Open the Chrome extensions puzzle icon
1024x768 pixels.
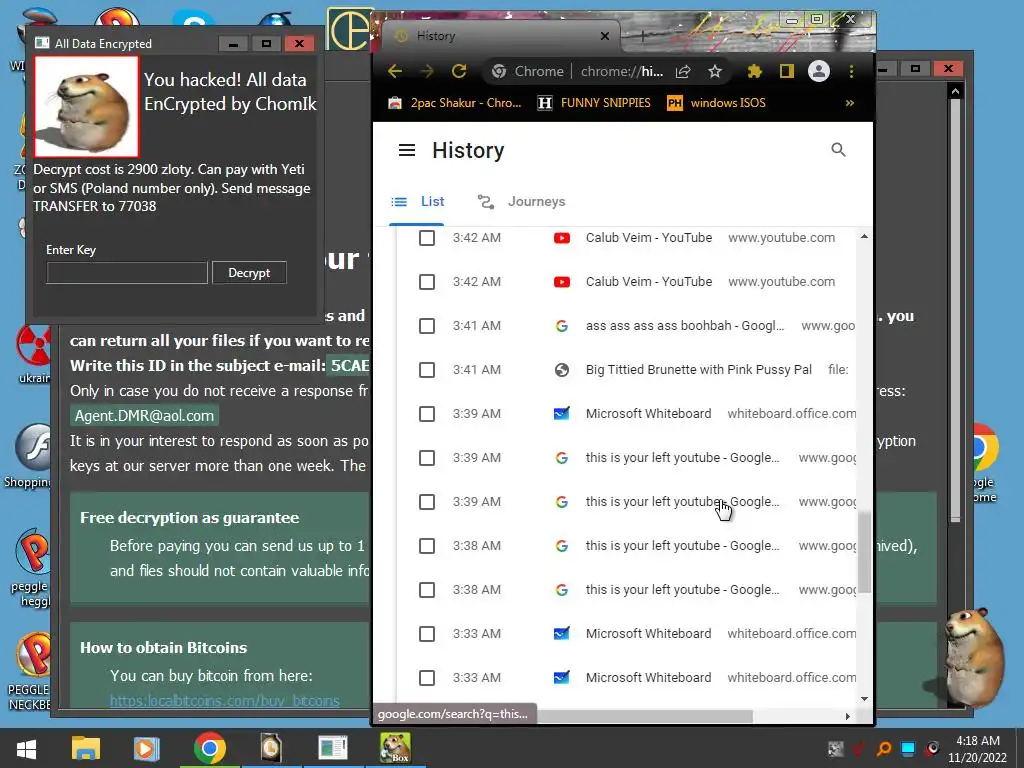coord(754,71)
